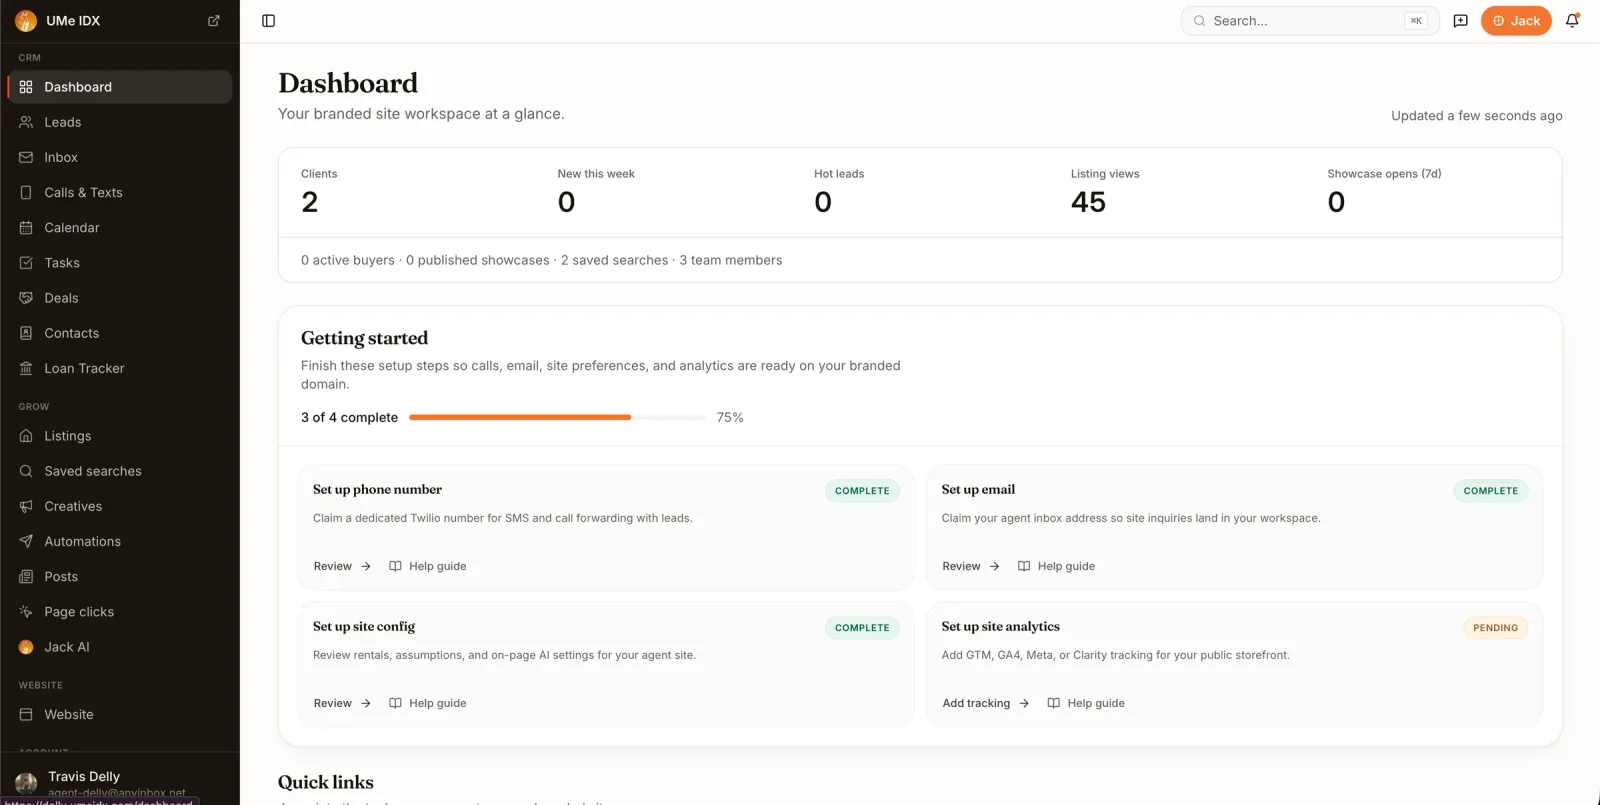Screen dimensions: 1600x805
Task: Open Help guide for site config
Action: tap(428, 703)
